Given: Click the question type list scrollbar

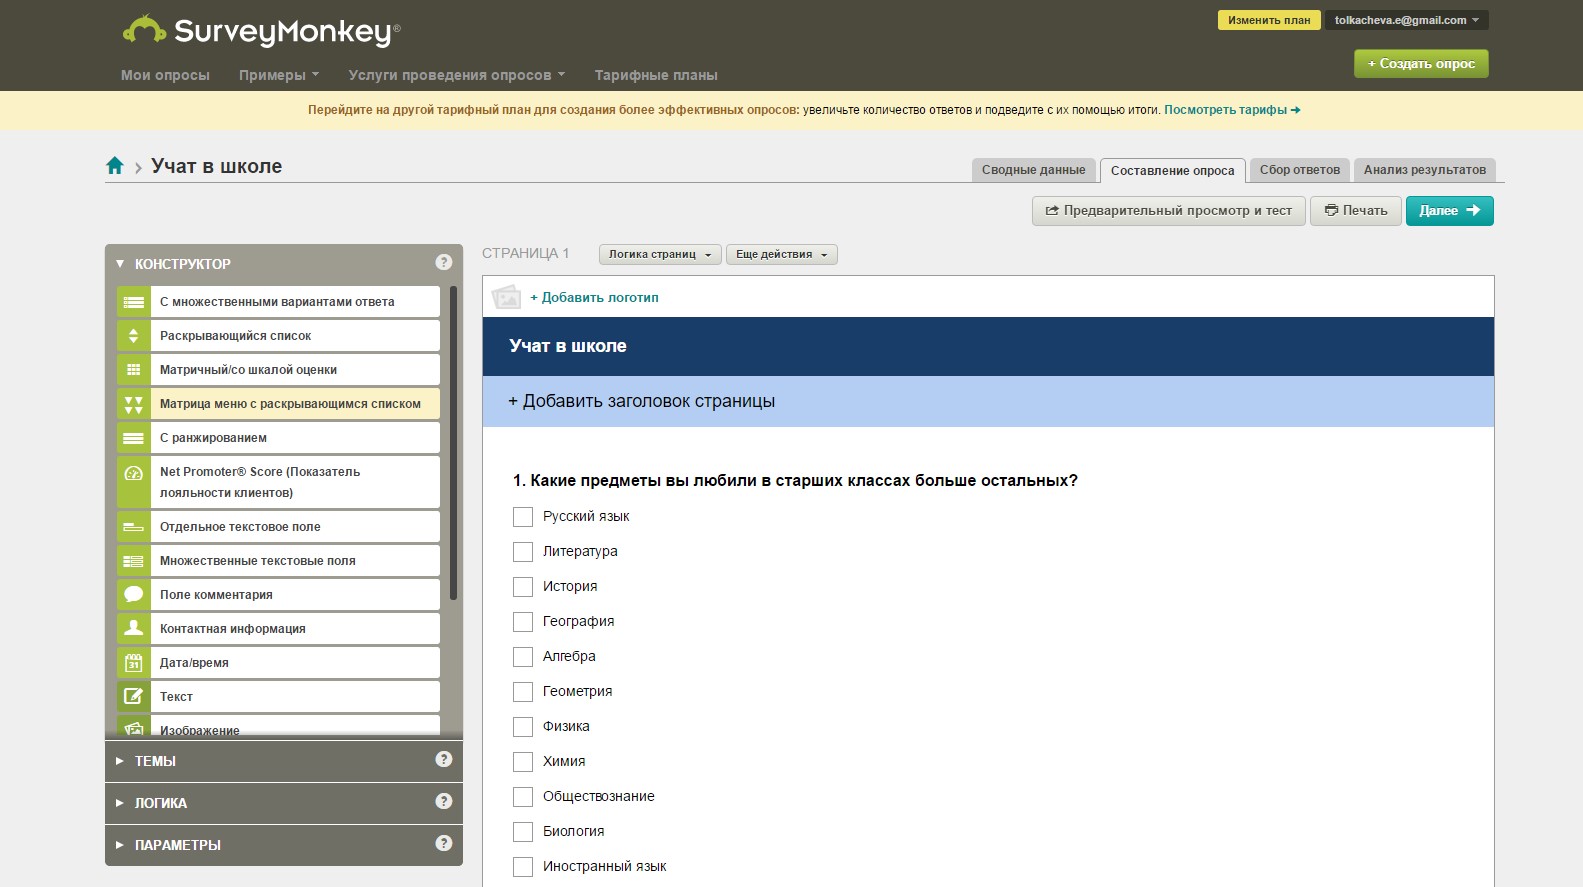Looking at the screenshot, I should pos(453,442).
